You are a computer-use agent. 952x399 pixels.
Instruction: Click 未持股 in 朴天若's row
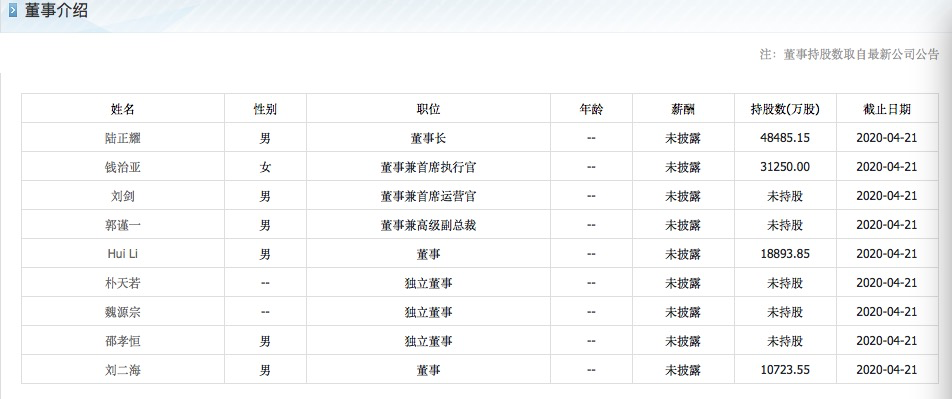click(x=785, y=283)
